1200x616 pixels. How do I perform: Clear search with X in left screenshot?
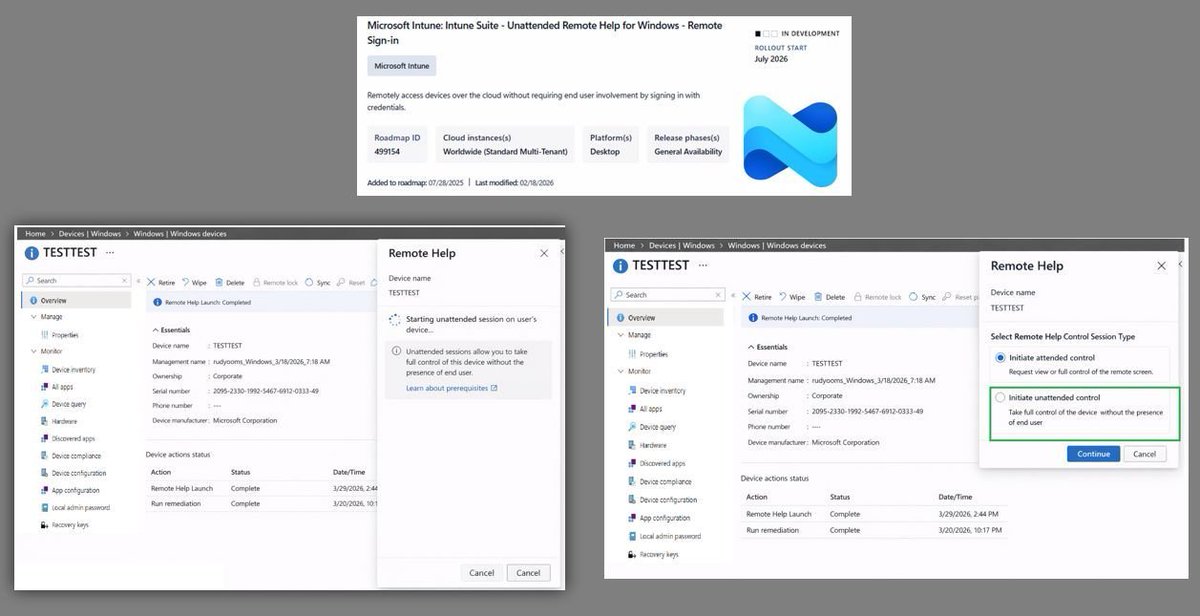pos(124,281)
